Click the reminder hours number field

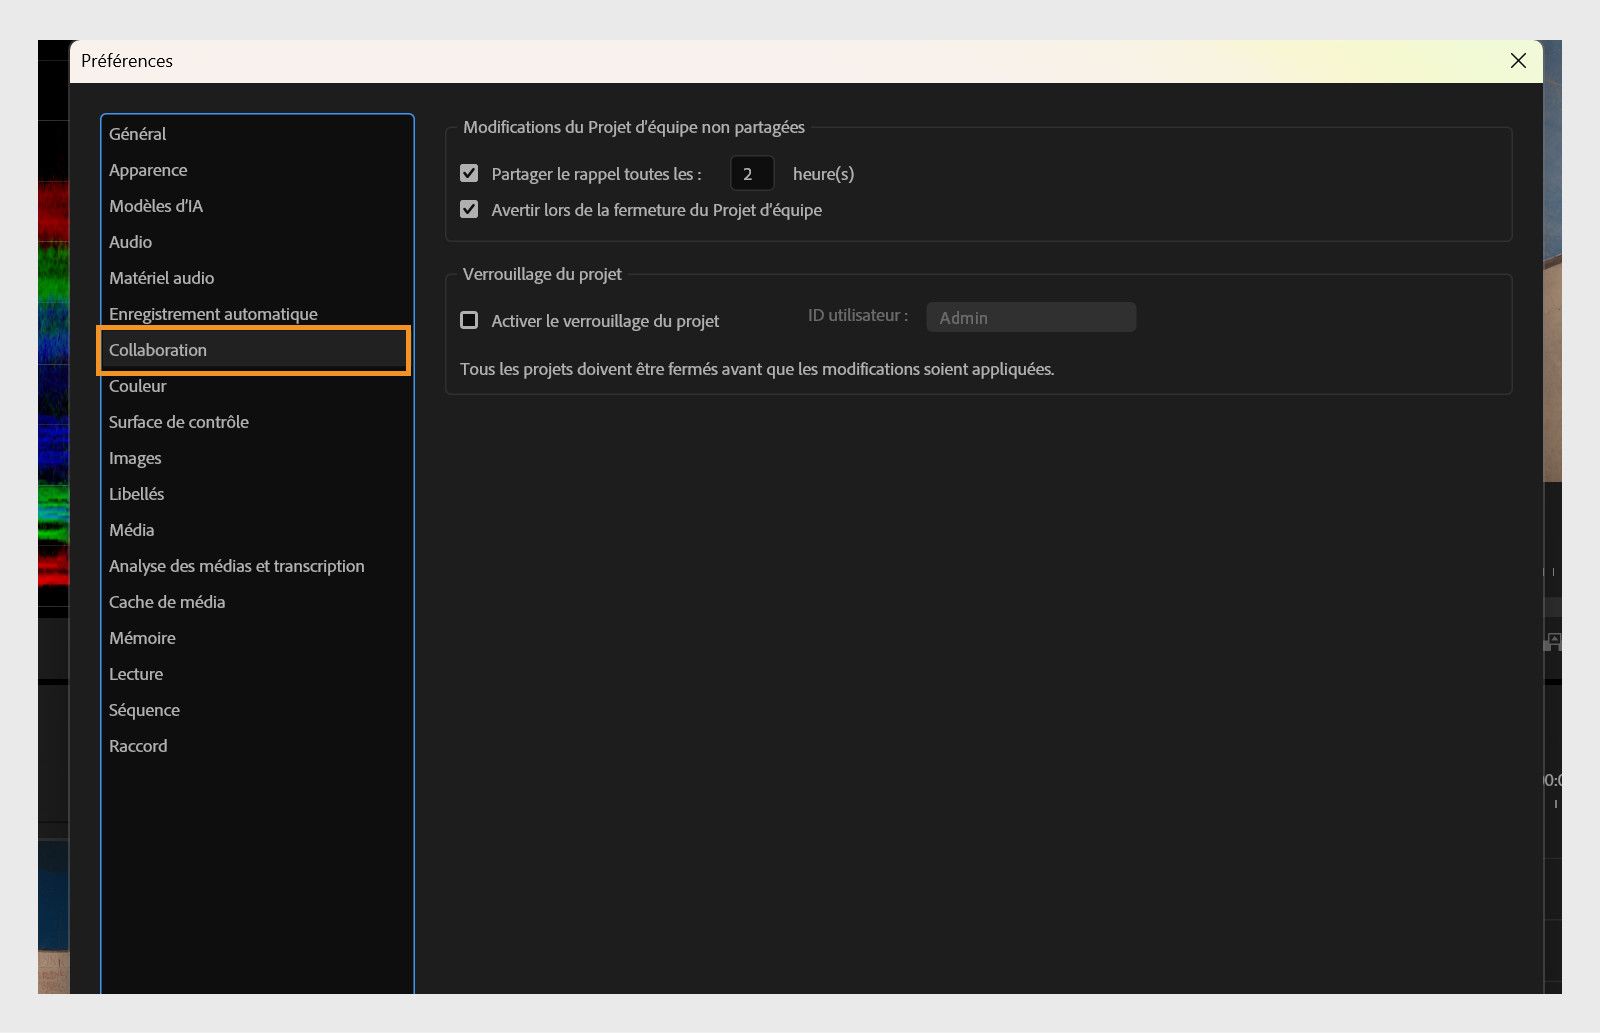click(752, 173)
